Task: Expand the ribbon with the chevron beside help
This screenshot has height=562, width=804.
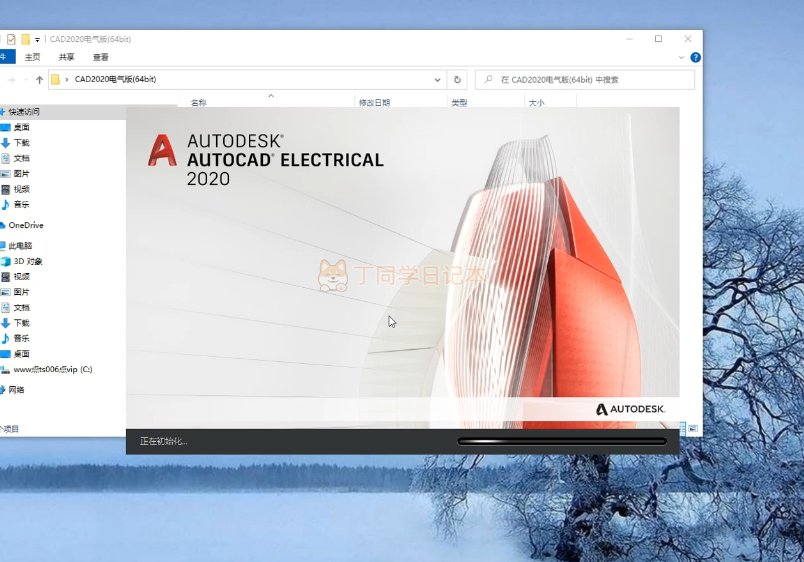Action: point(681,57)
